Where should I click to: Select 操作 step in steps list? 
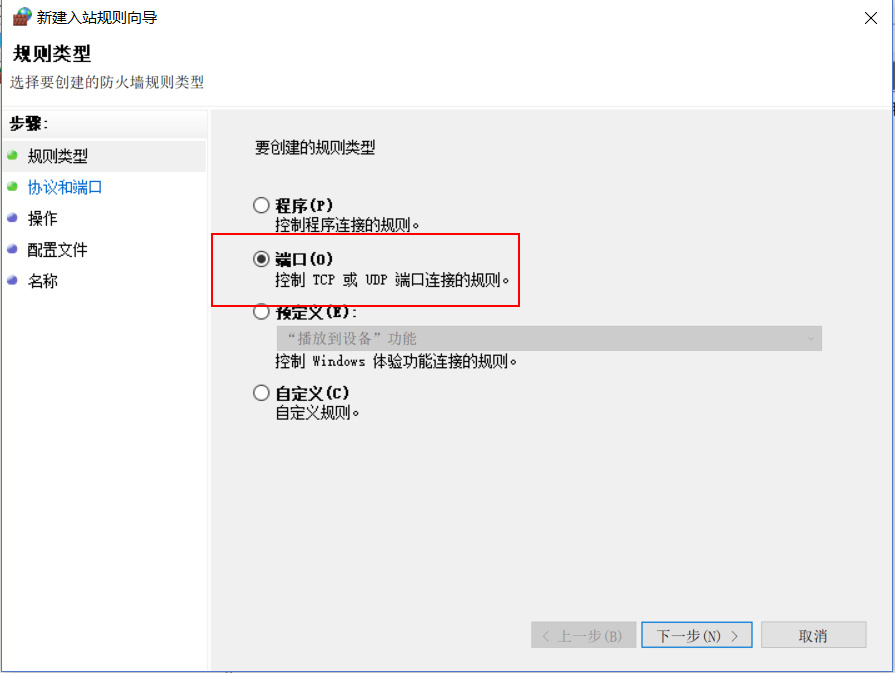click(x=43, y=218)
